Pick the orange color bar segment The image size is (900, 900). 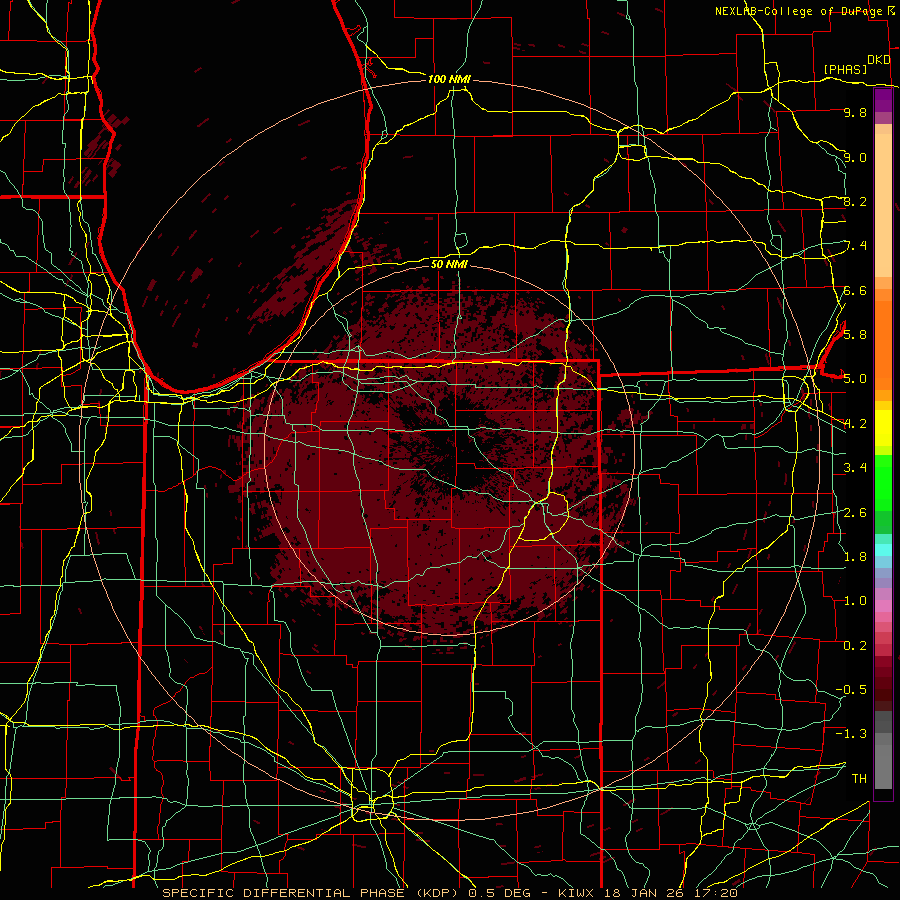pos(883,344)
